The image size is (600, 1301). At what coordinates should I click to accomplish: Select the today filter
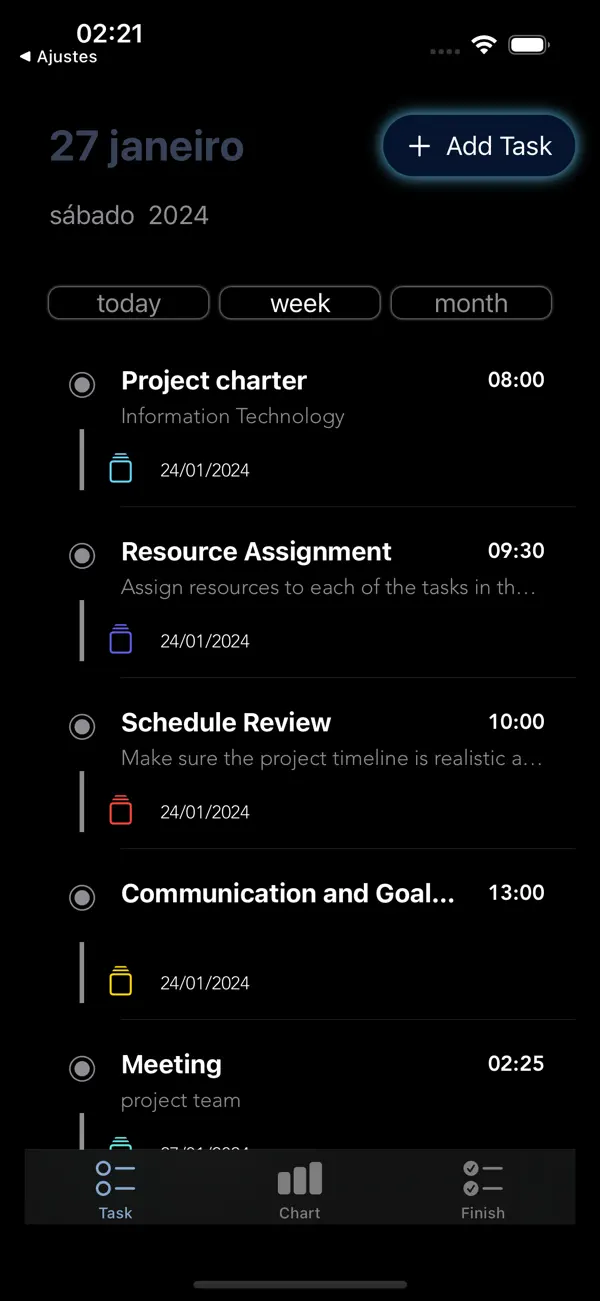(128, 303)
